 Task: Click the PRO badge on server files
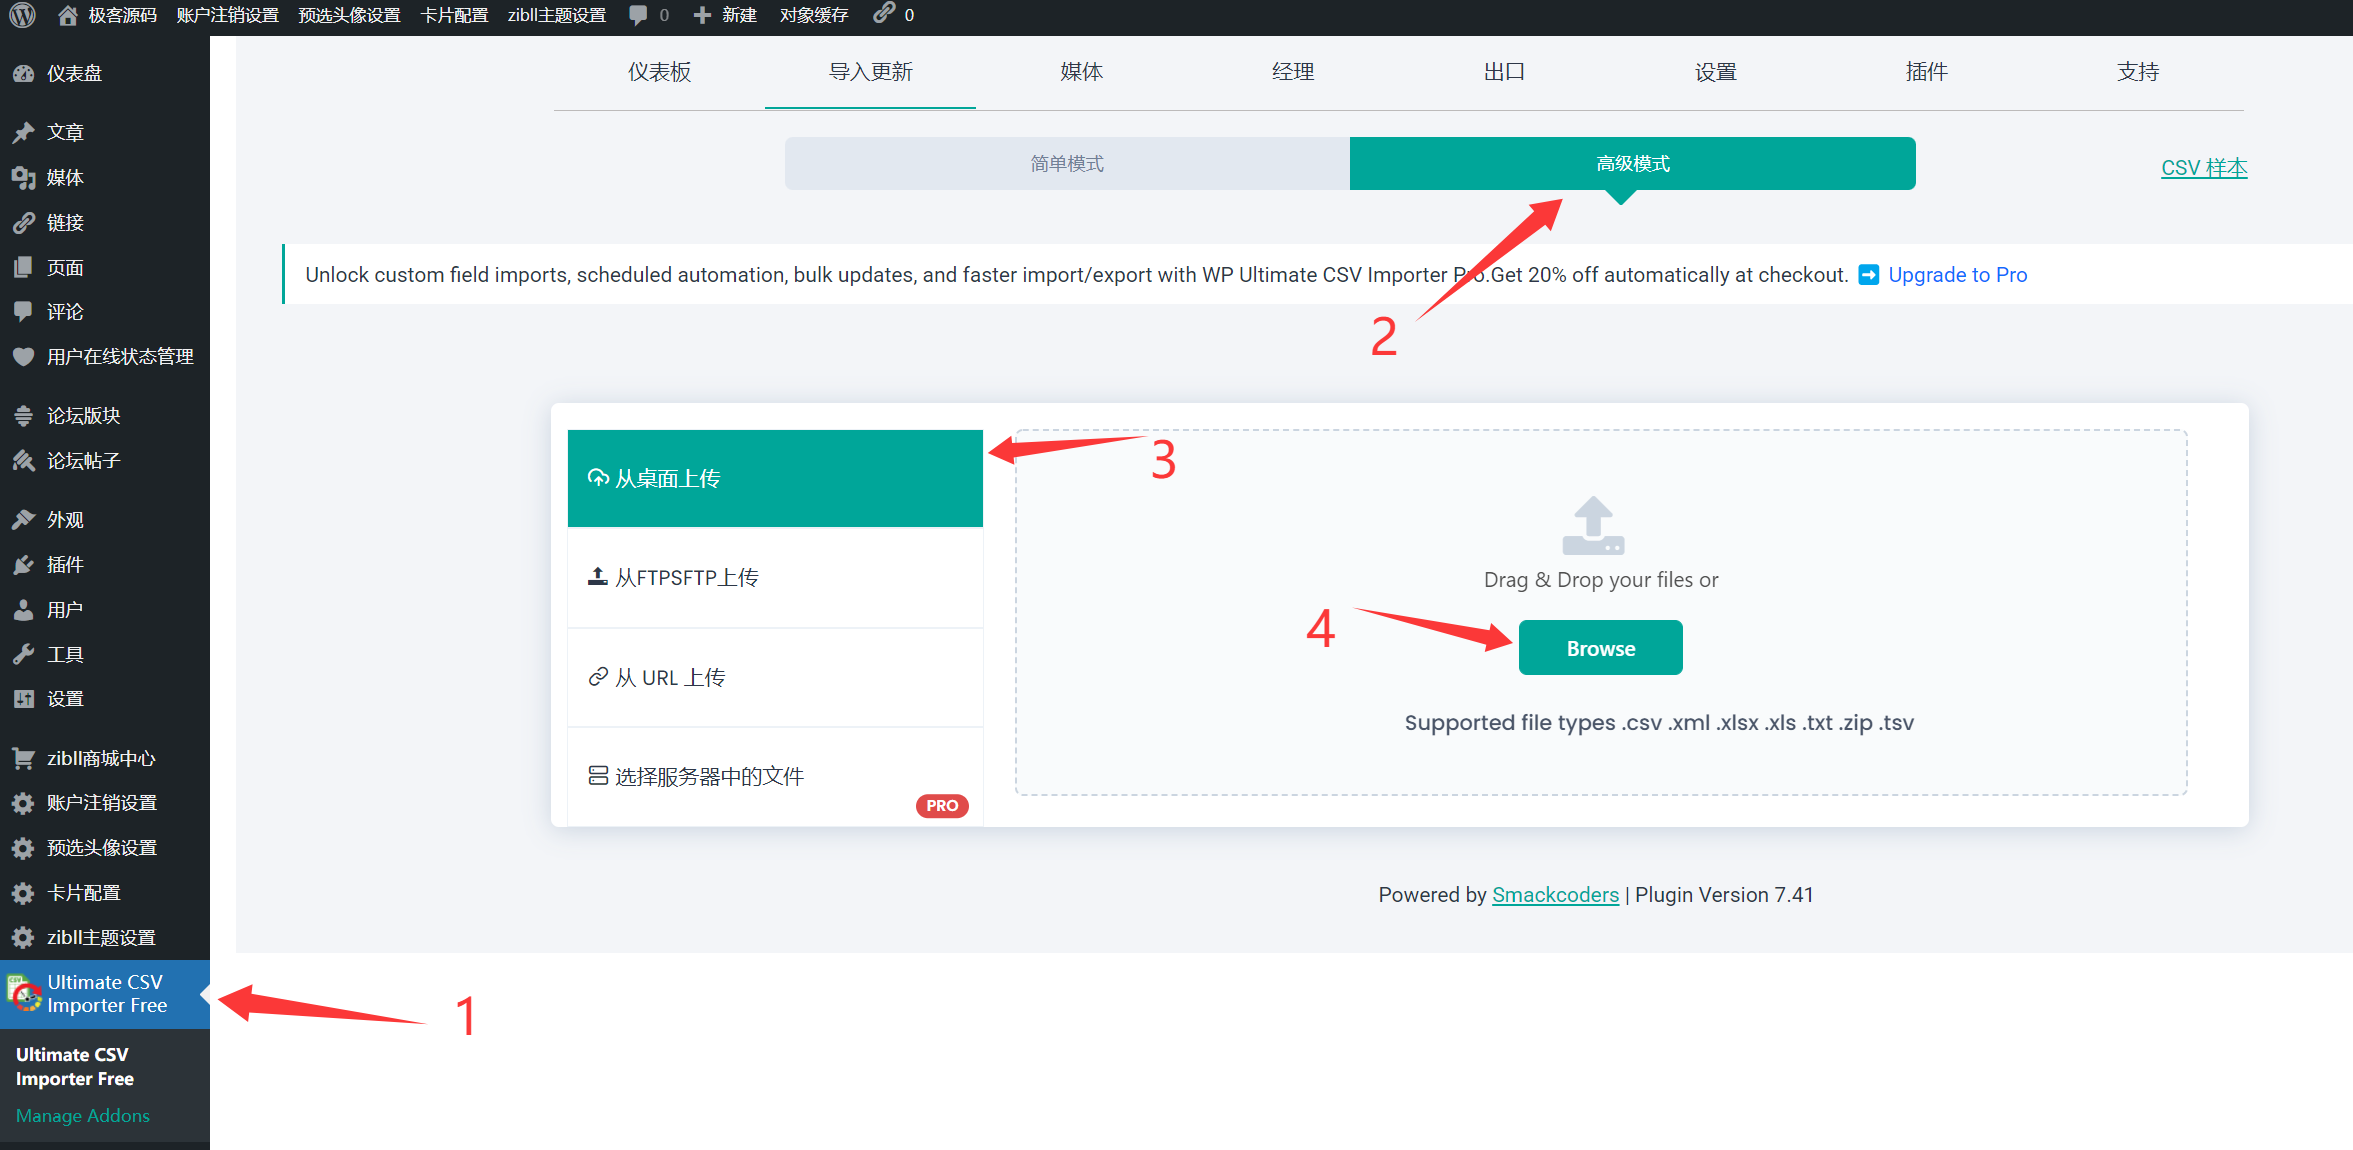(942, 806)
